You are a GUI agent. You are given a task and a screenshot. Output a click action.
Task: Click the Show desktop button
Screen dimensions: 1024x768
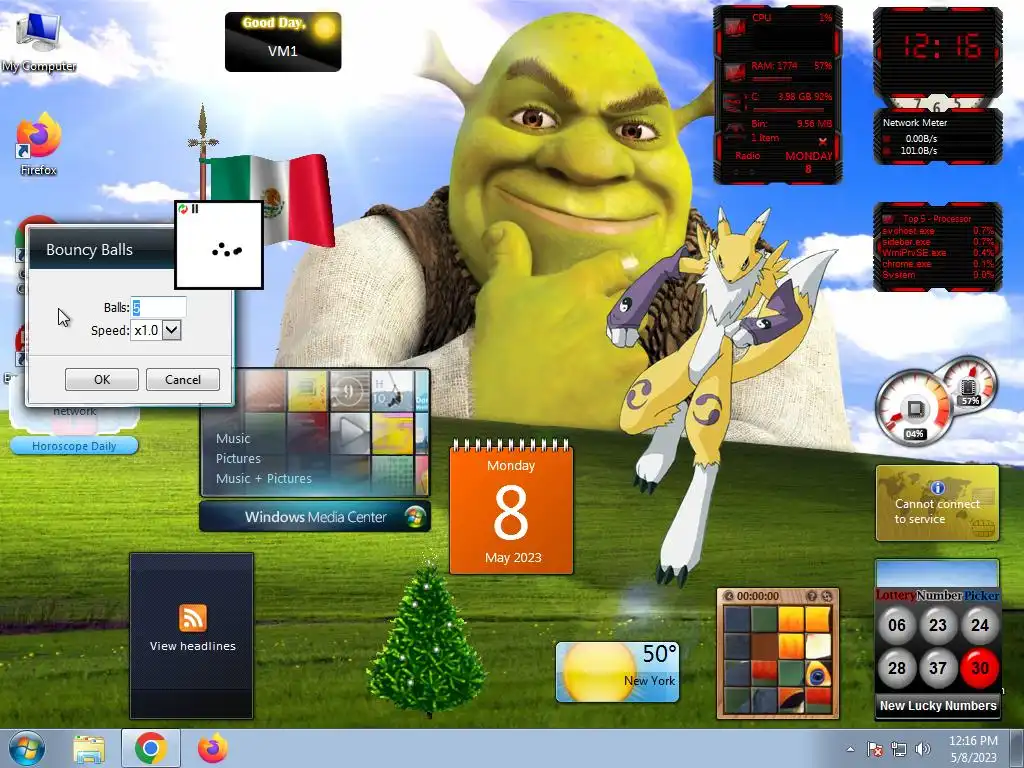1017,748
